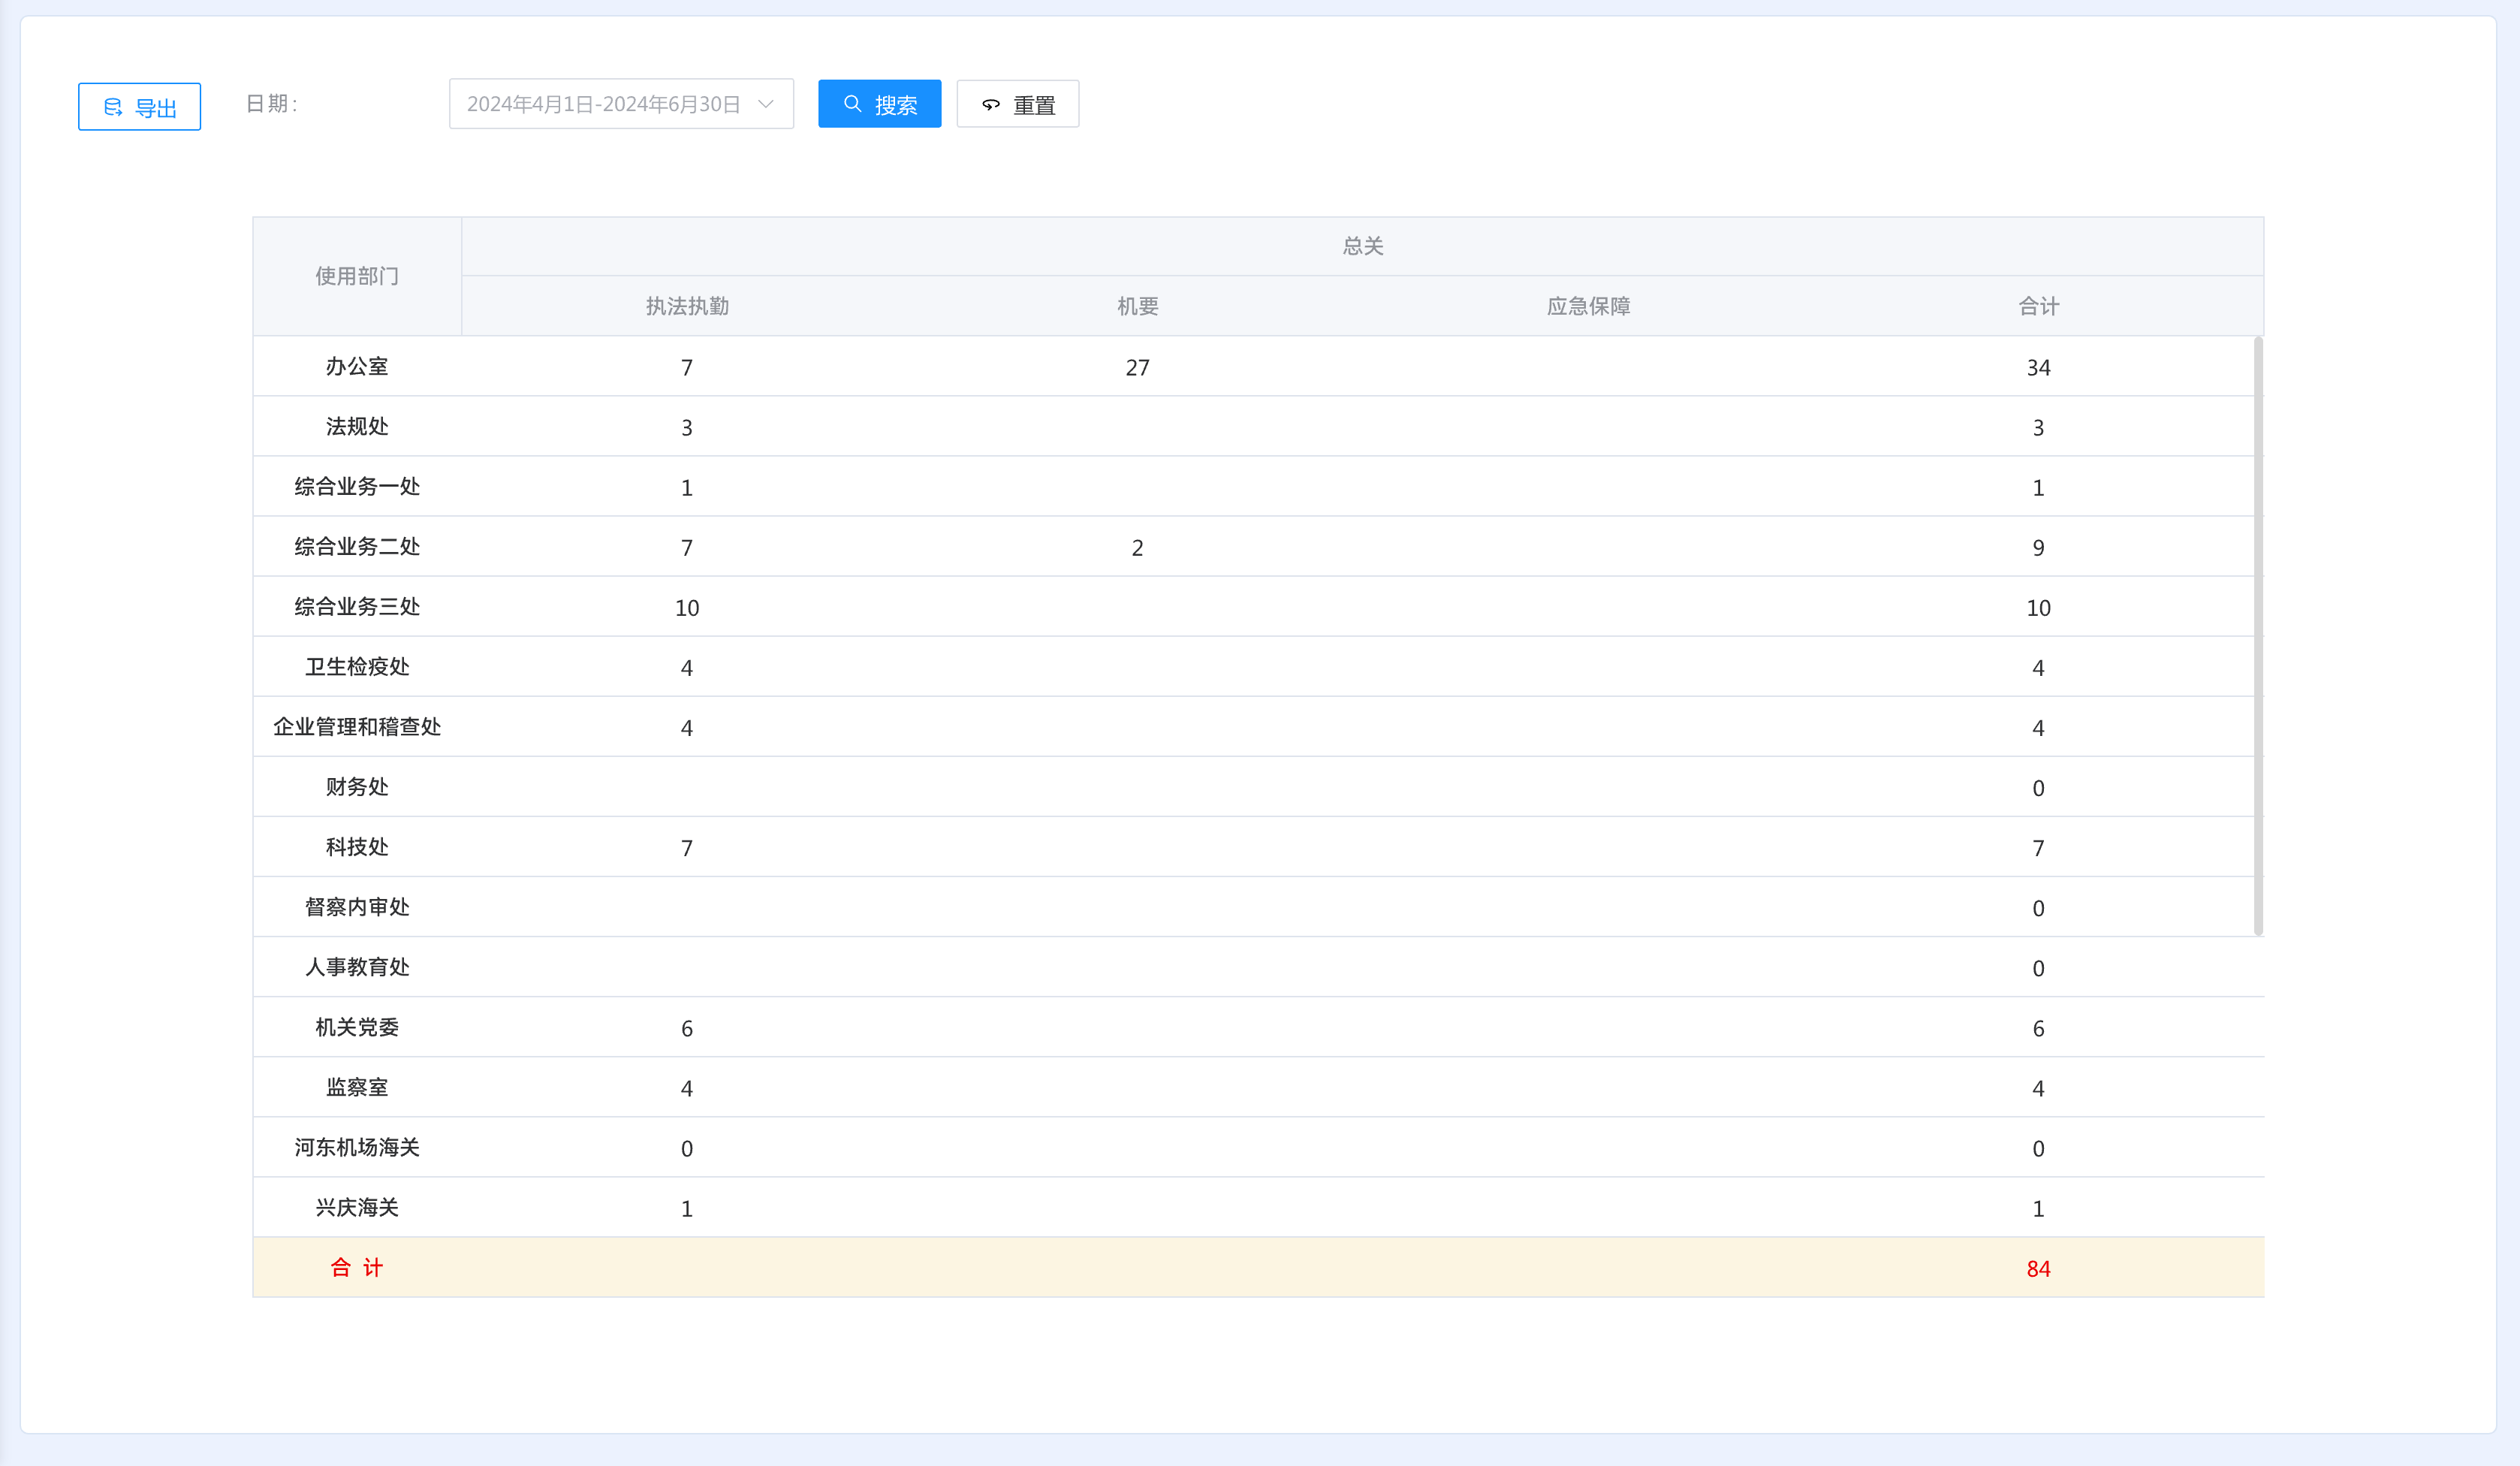Select the 办公室 department row

click(x=357, y=367)
